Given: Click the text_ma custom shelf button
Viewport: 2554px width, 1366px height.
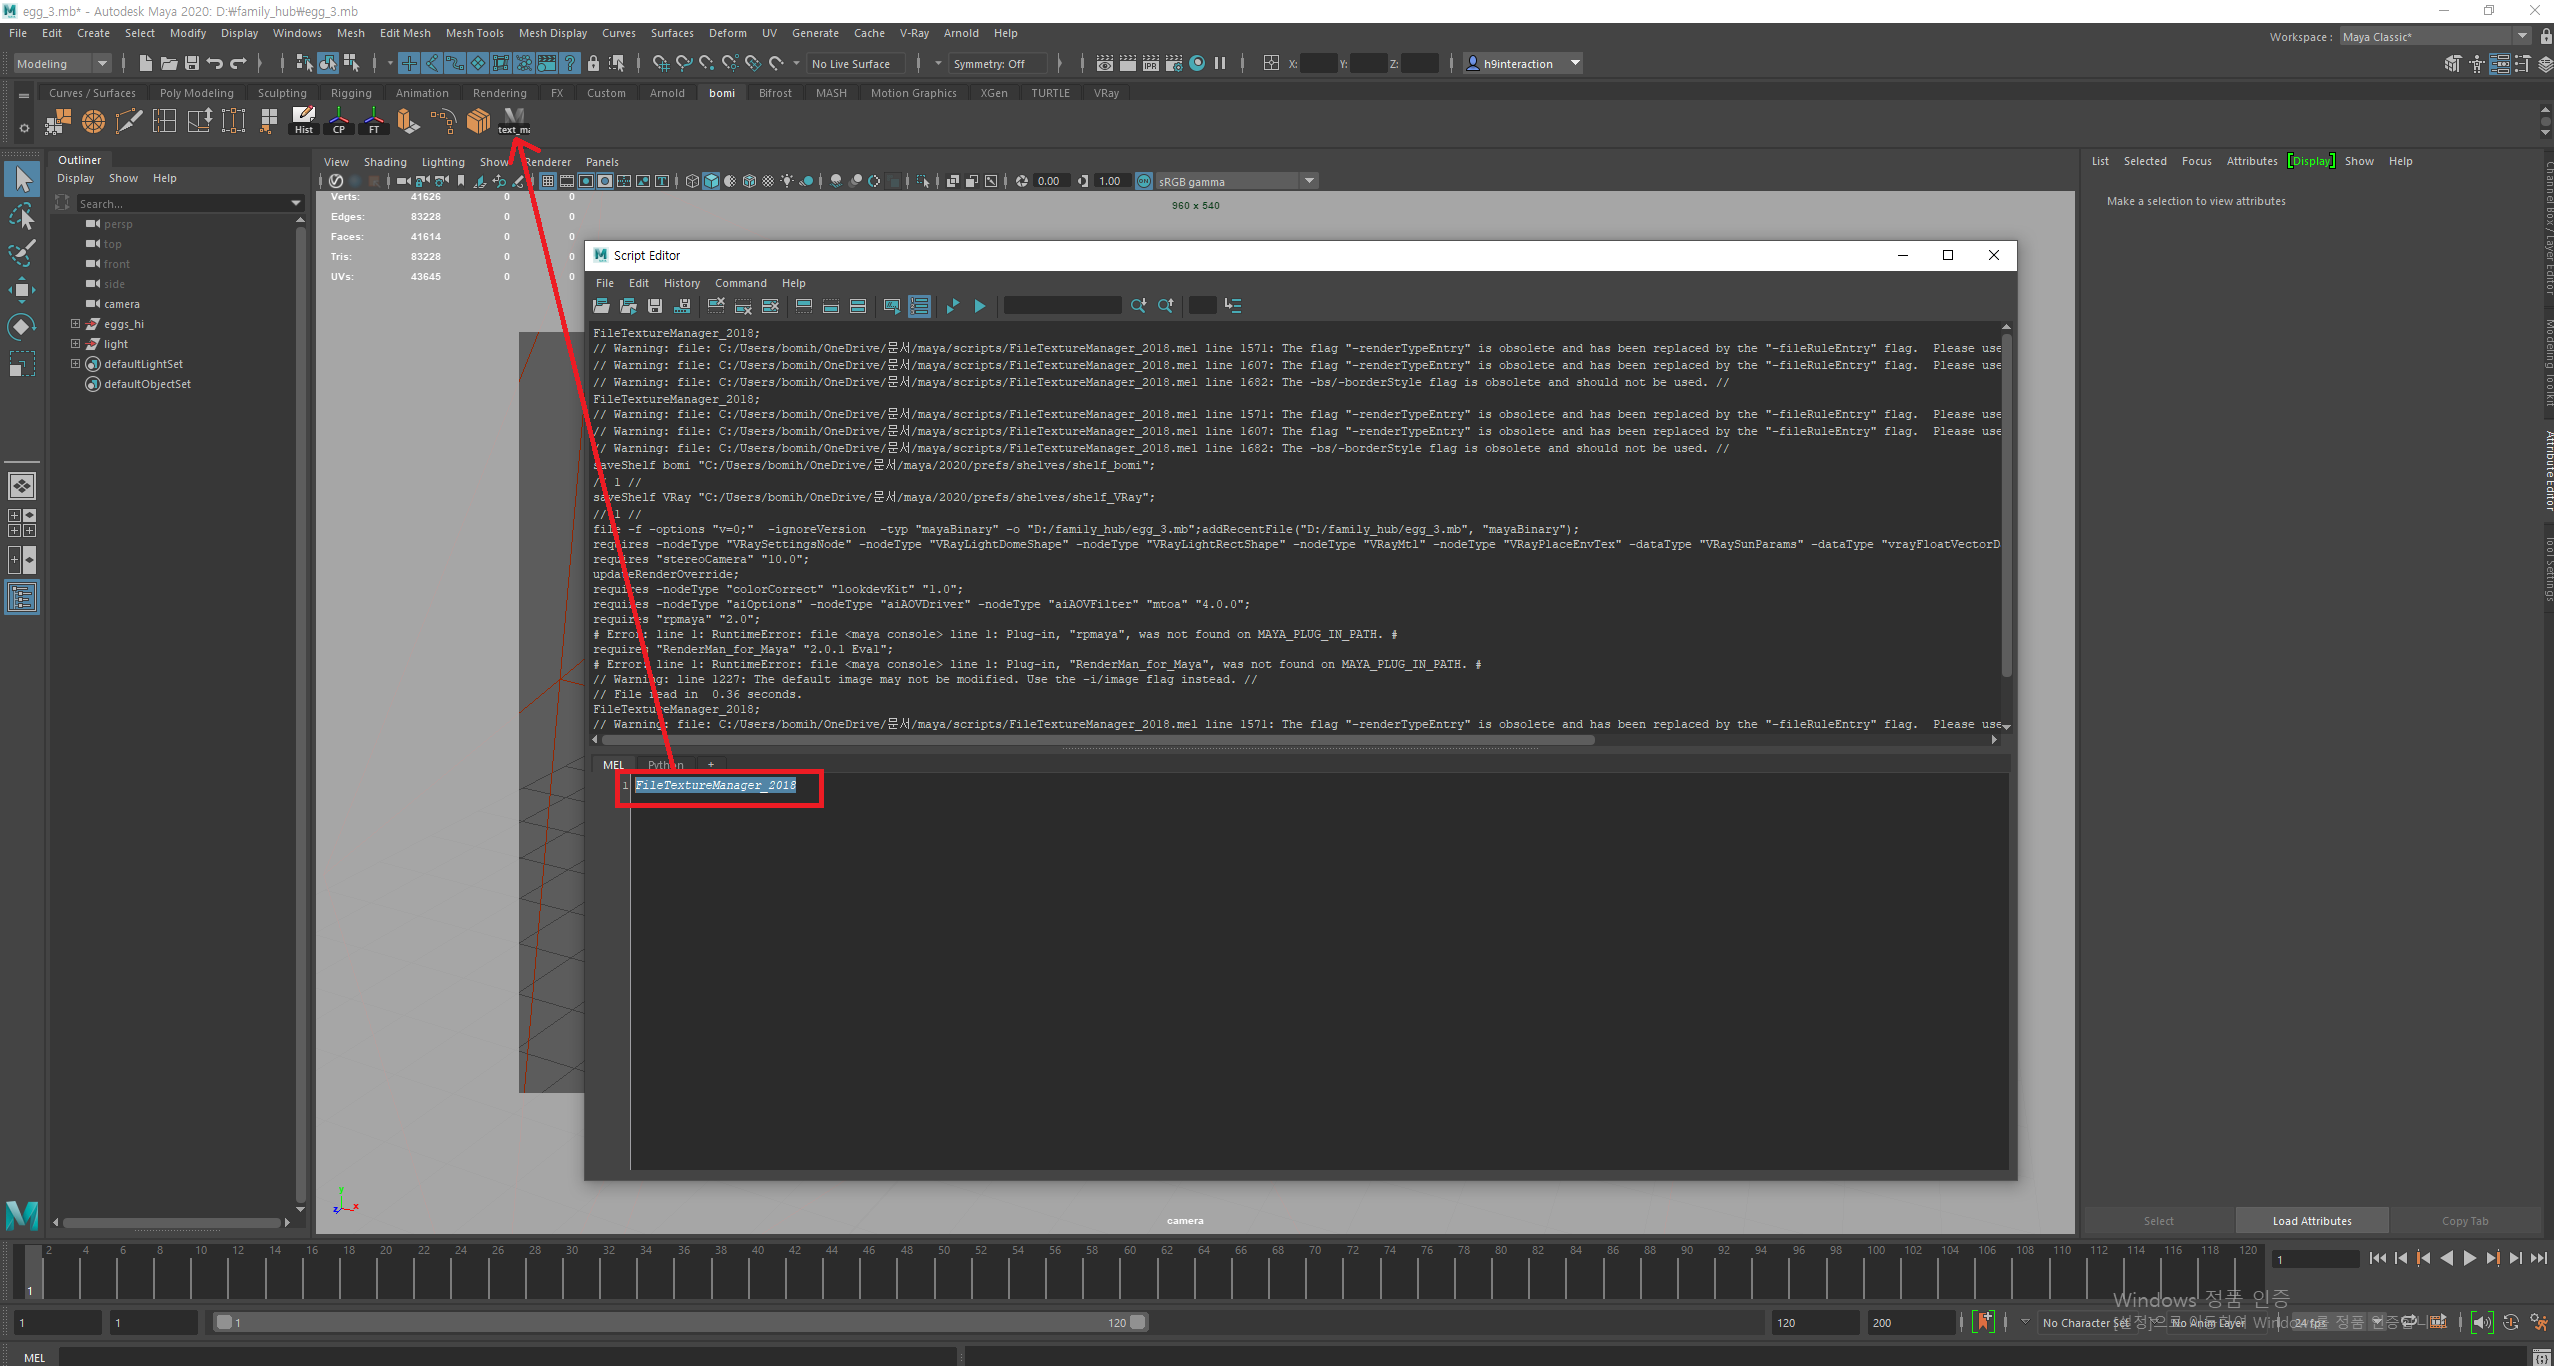Looking at the screenshot, I should (x=513, y=121).
